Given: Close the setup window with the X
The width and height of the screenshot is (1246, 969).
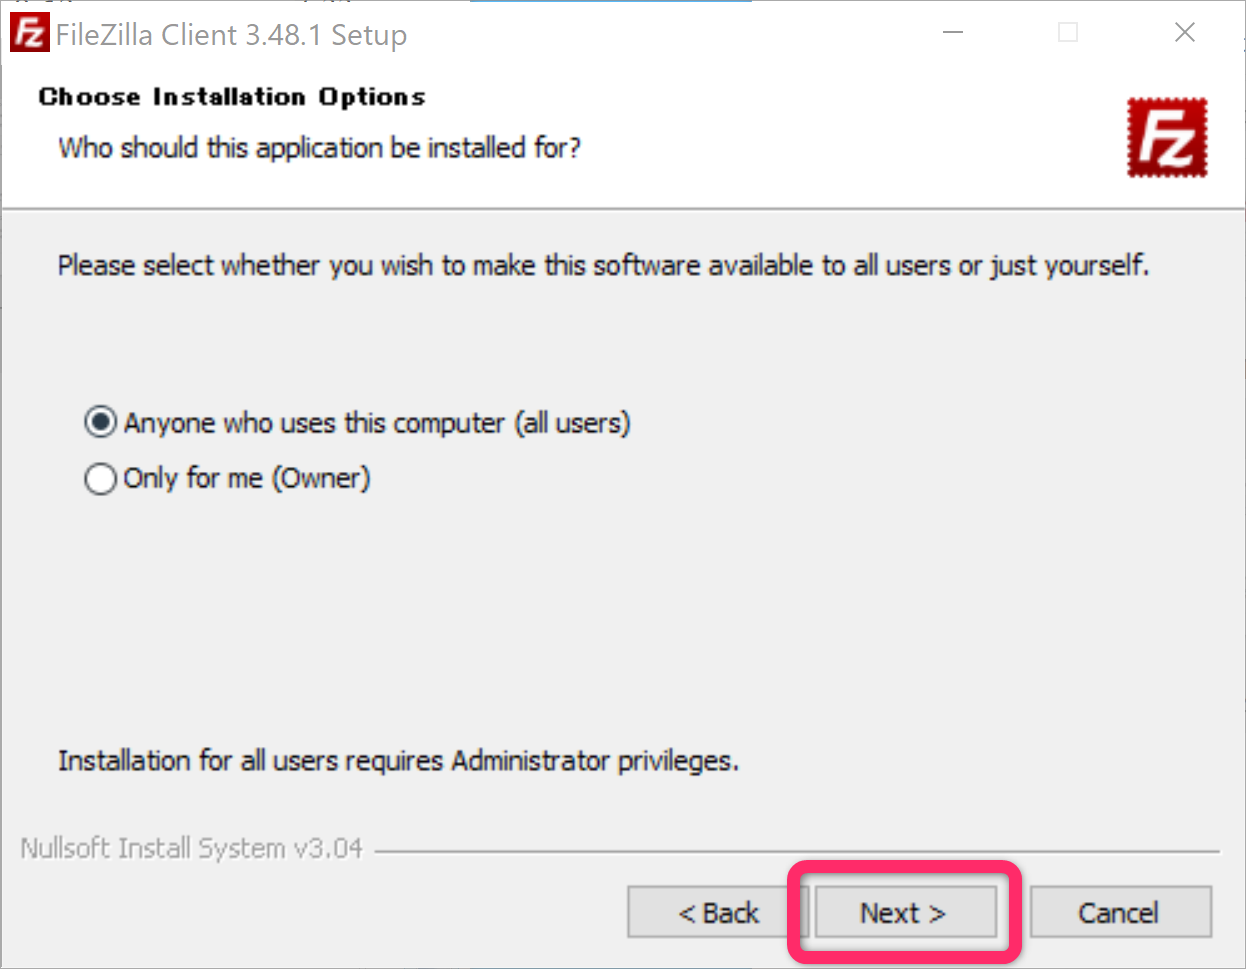Looking at the screenshot, I should 1185,33.
